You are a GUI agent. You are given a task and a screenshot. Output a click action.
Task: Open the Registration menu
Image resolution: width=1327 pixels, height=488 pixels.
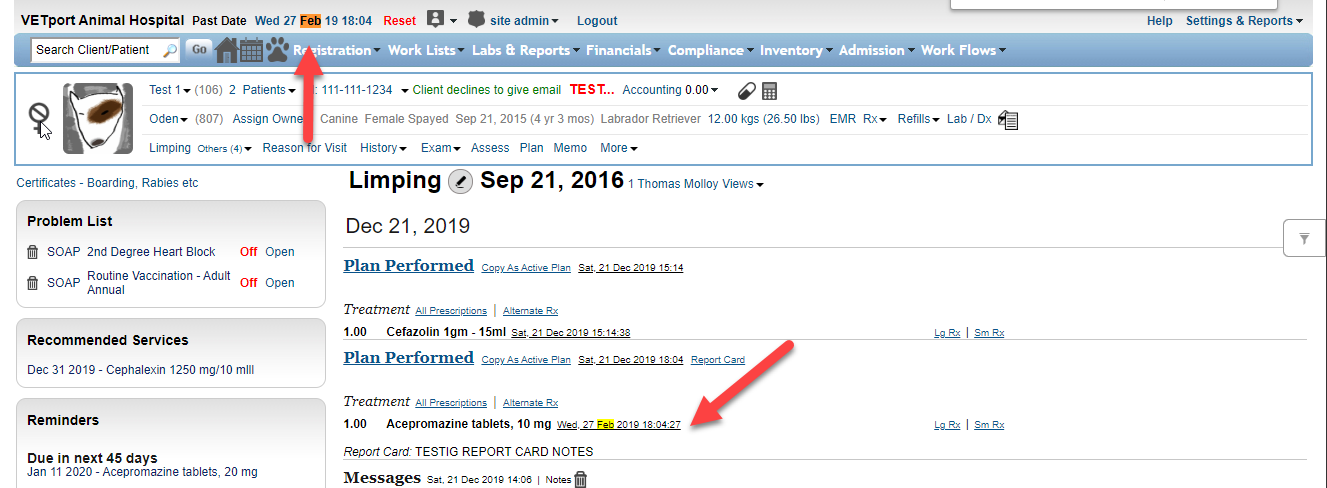pyautogui.click(x=336, y=50)
